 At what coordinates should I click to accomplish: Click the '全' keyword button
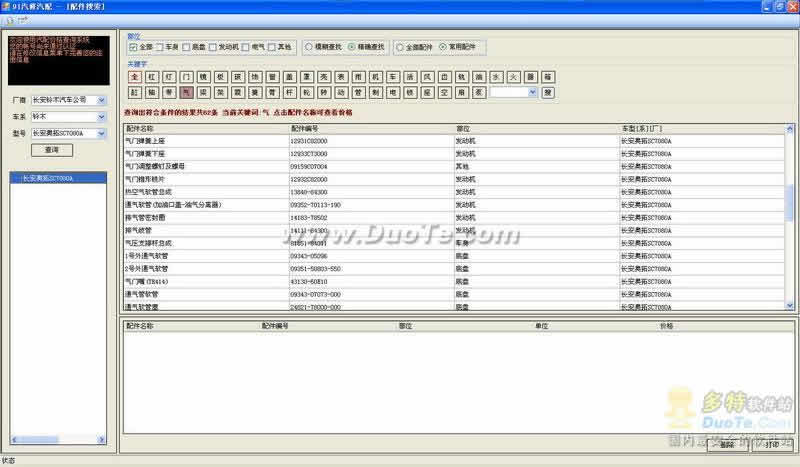point(135,77)
